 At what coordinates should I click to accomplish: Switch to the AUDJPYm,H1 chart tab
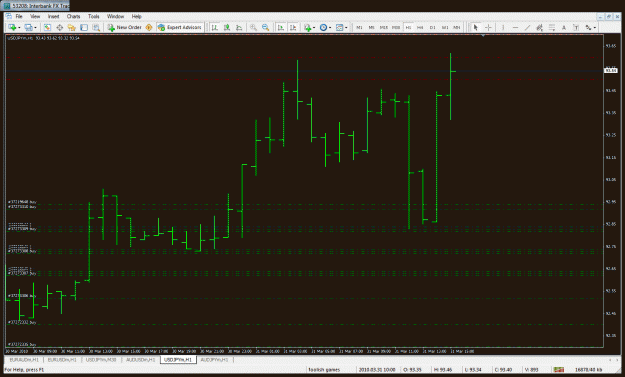tap(214, 360)
